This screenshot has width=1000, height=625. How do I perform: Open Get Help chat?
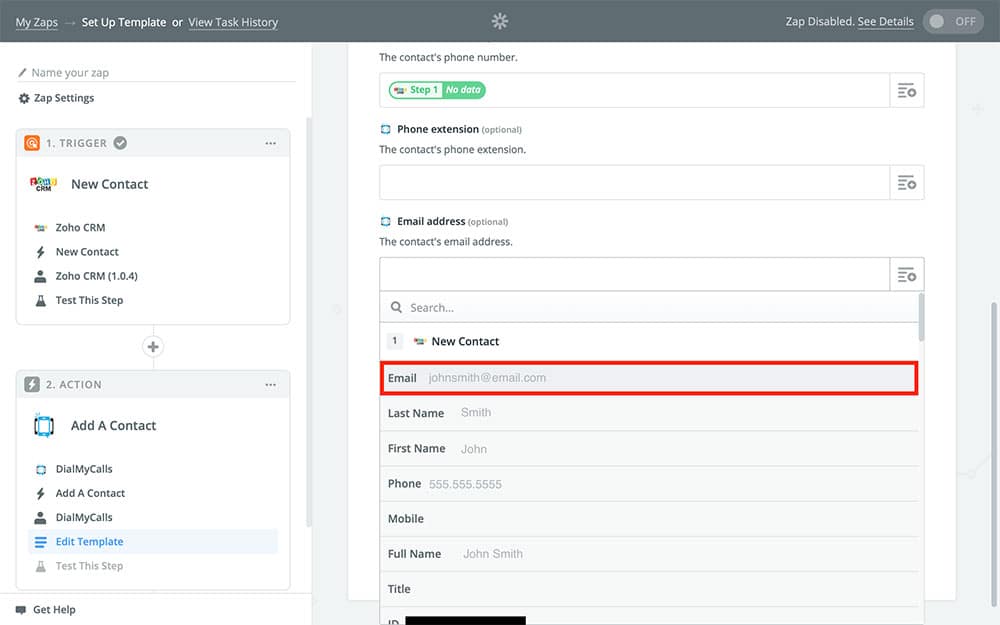[53, 610]
